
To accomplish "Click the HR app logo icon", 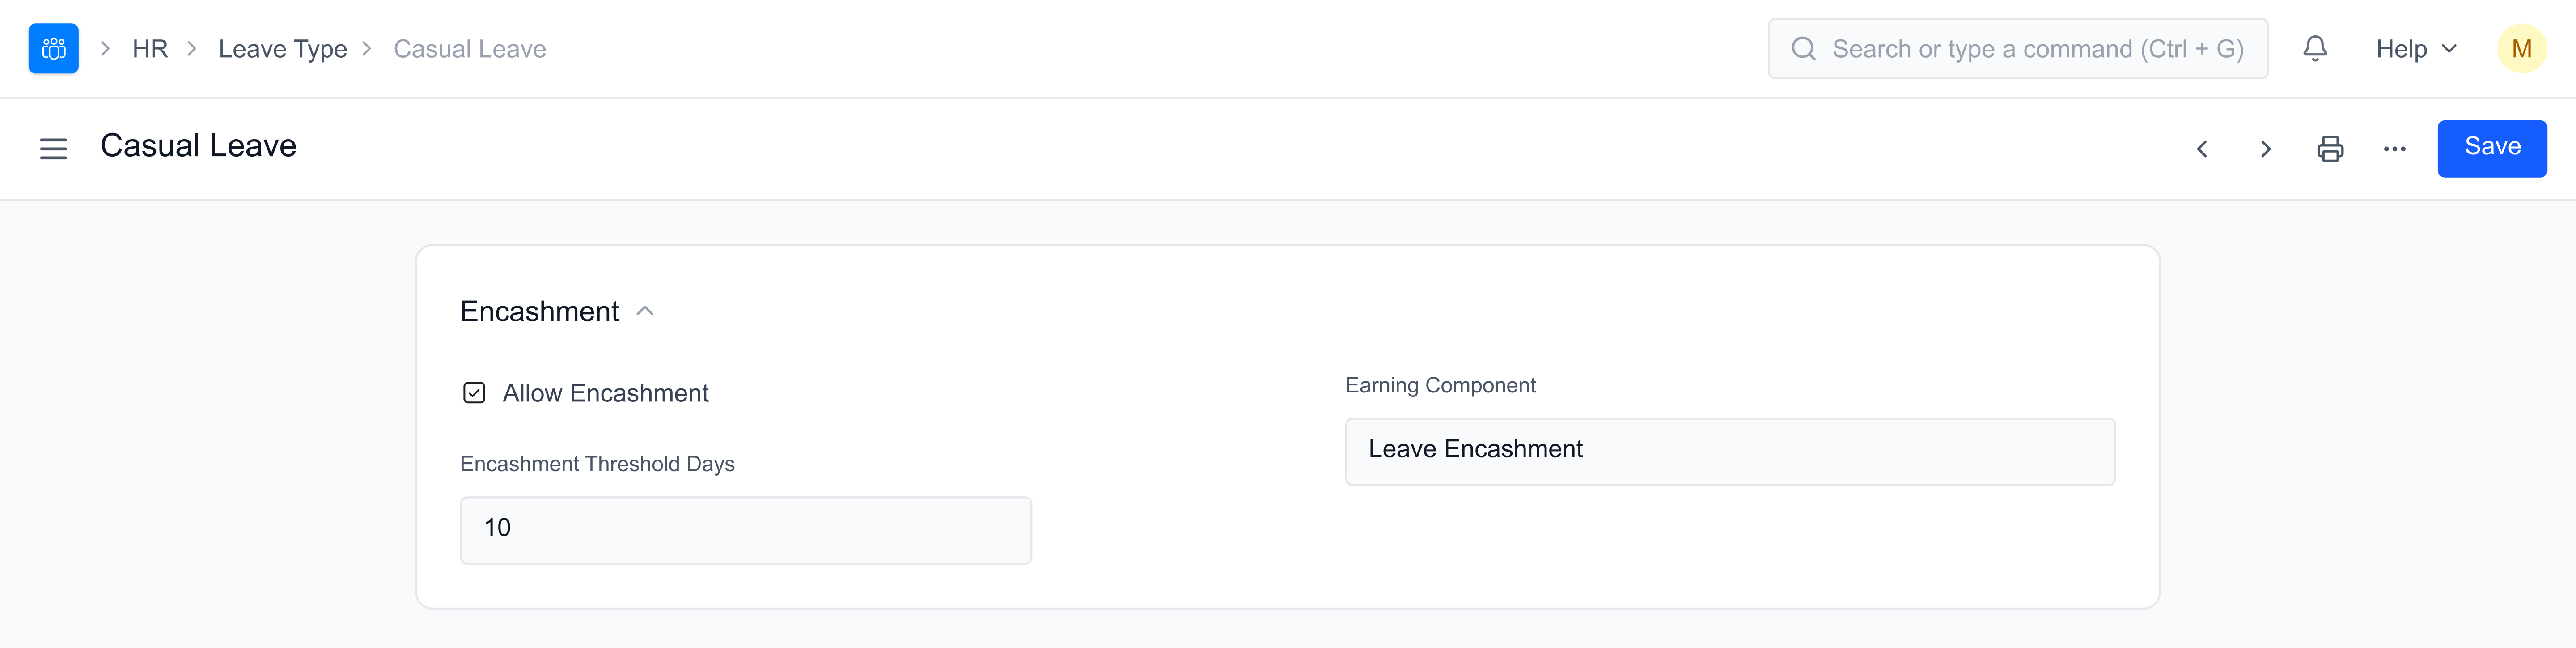I will tap(53, 49).
